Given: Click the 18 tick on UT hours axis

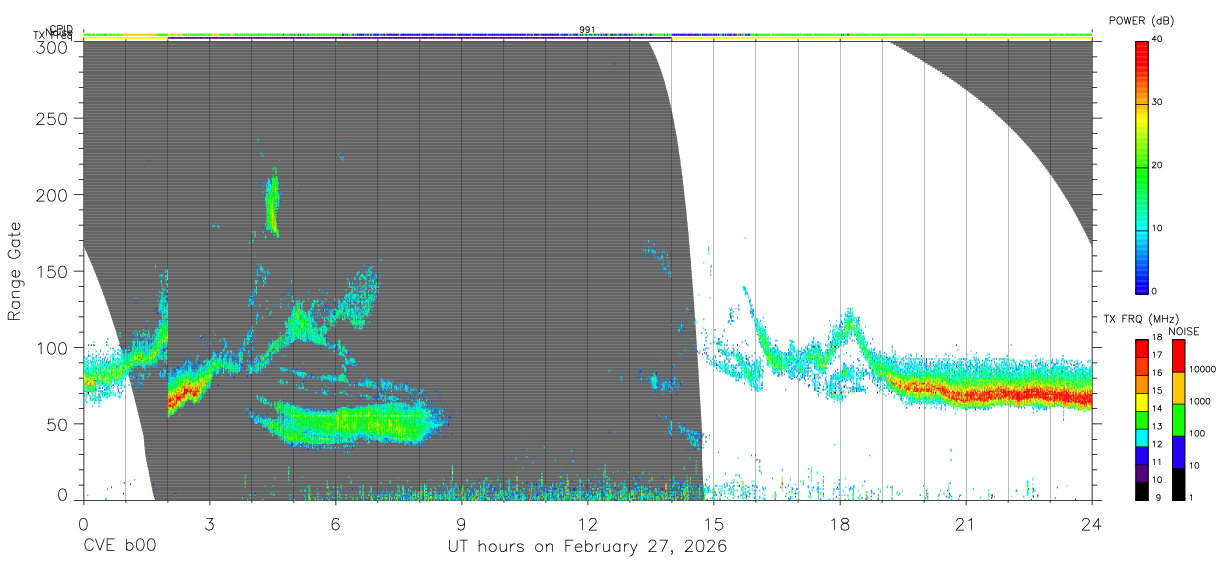Looking at the screenshot, I should tap(839, 523).
